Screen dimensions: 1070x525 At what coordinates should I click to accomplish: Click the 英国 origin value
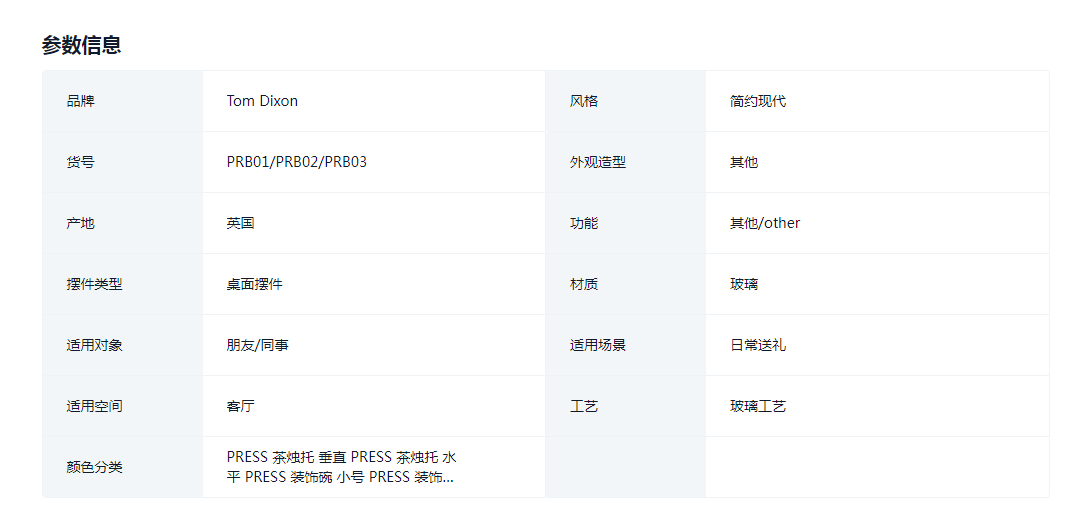point(240,223)
